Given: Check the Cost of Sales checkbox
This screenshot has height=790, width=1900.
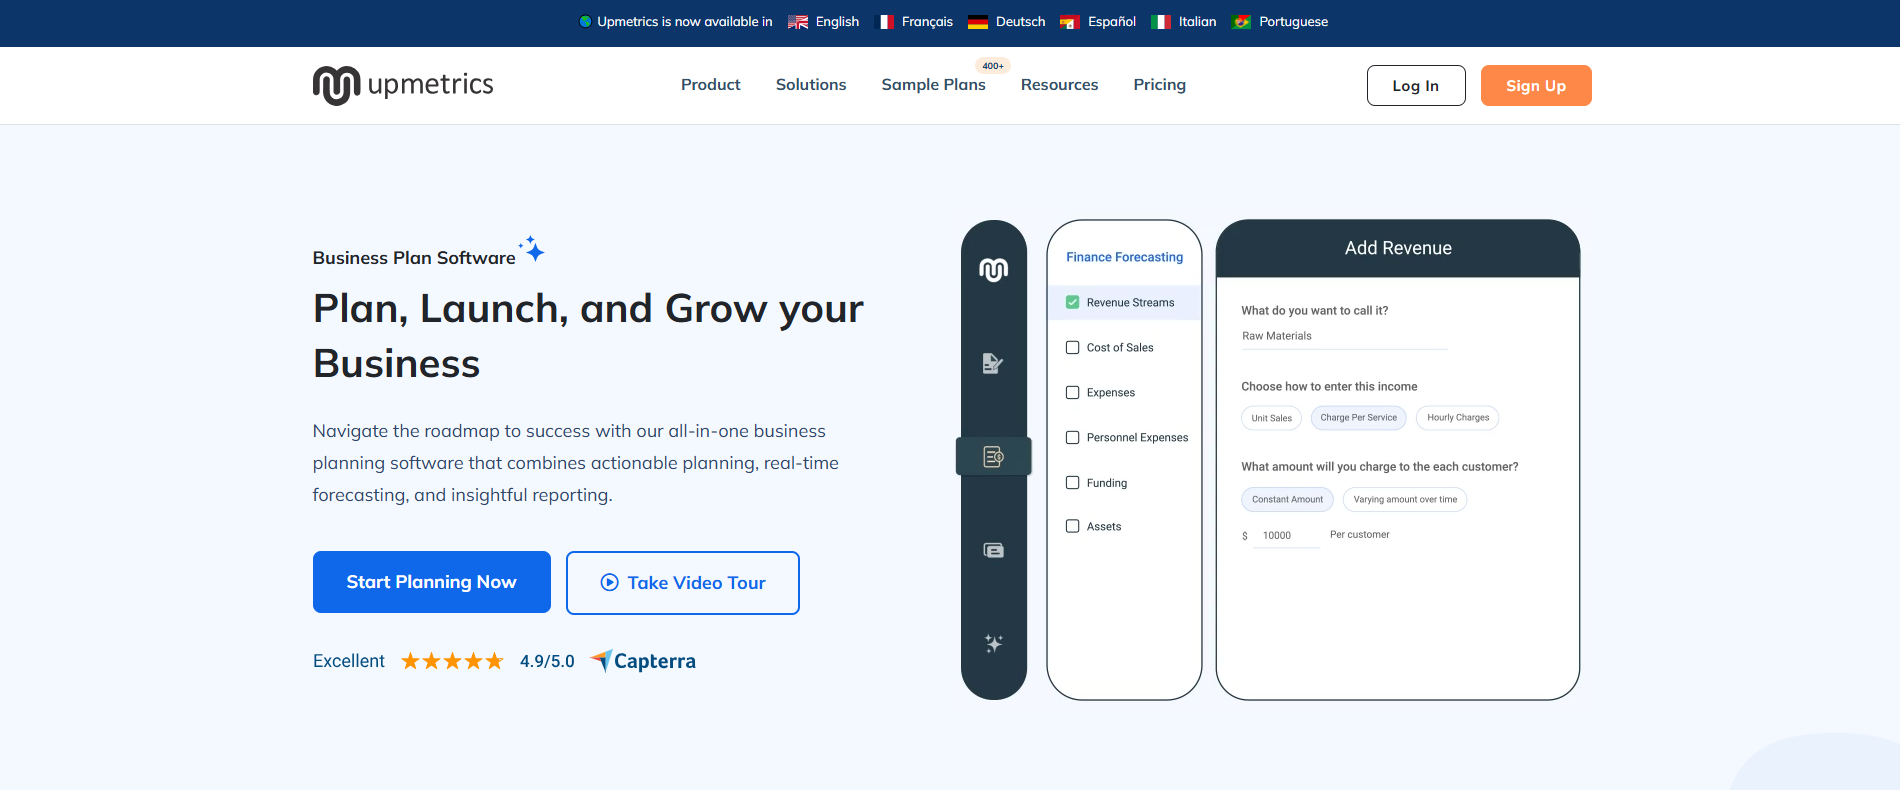Looking at the screenshot, I should (1072, 347).
